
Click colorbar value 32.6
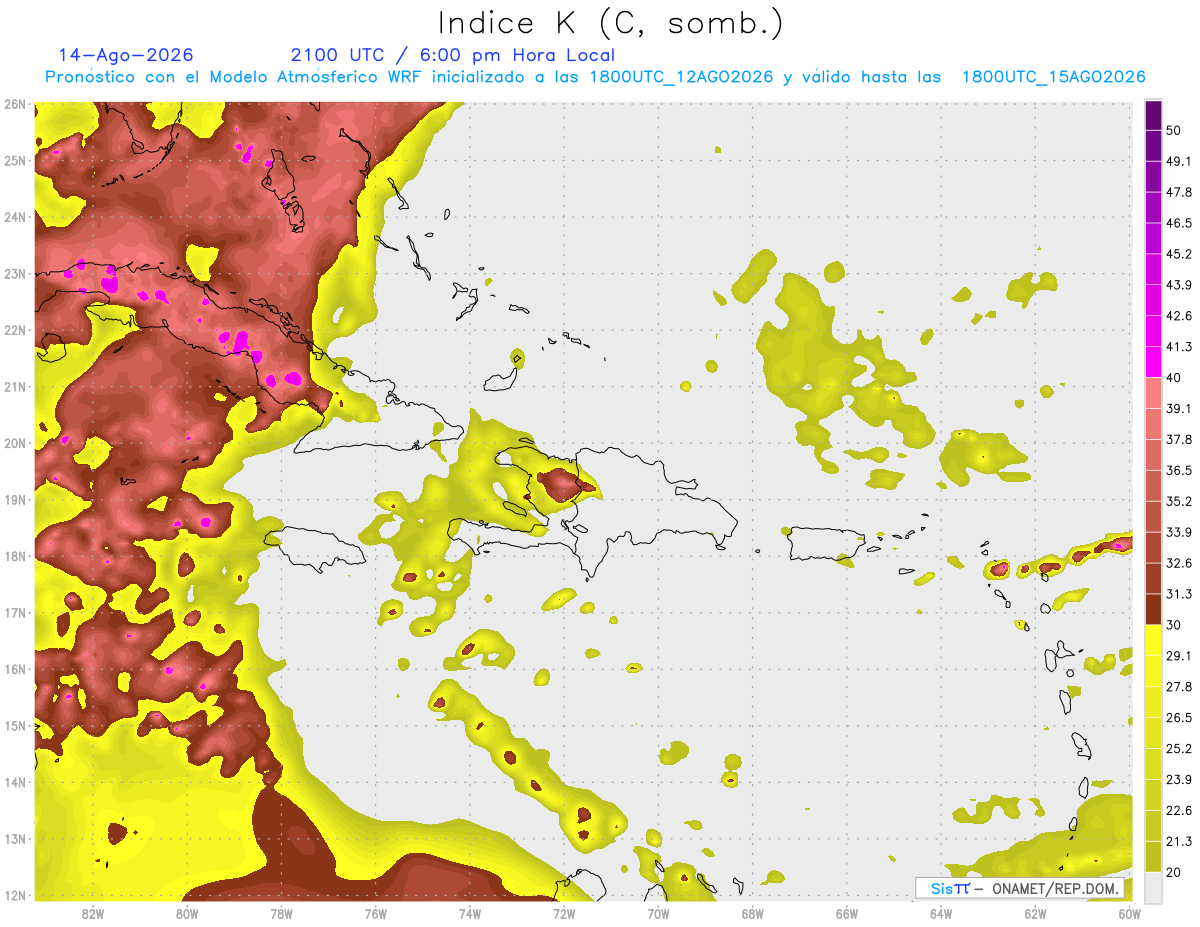1178,563
